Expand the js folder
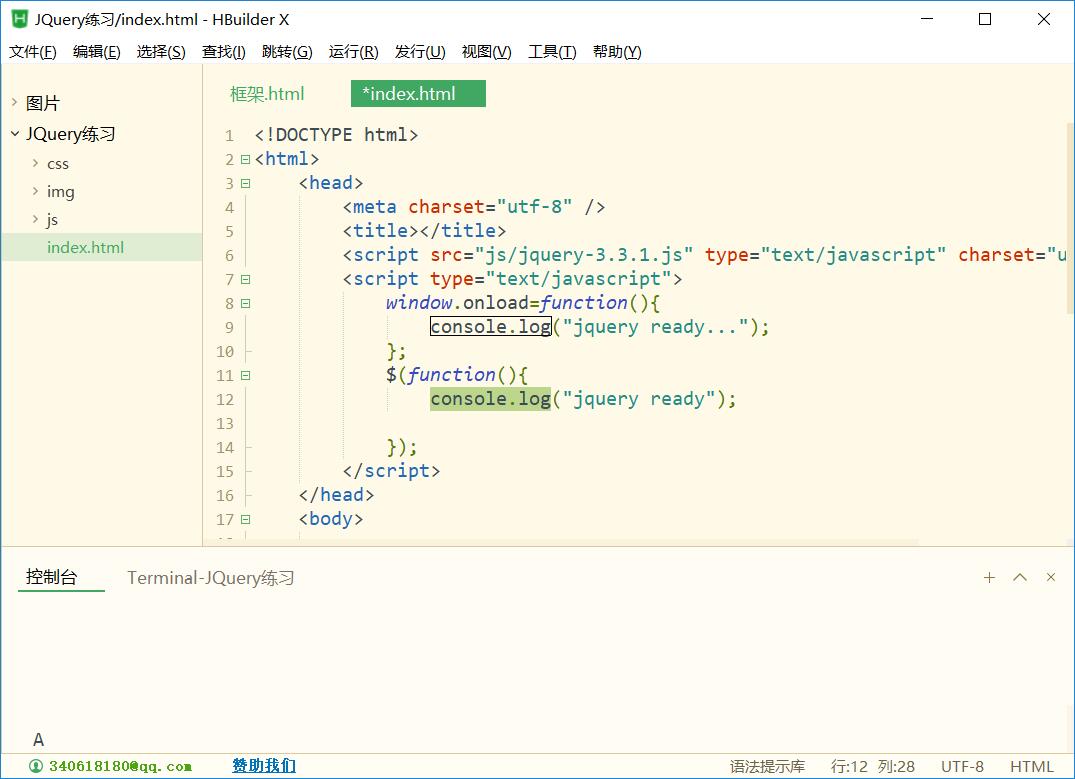The width and height of the screenshot is (1075, 779). (35, 219)
